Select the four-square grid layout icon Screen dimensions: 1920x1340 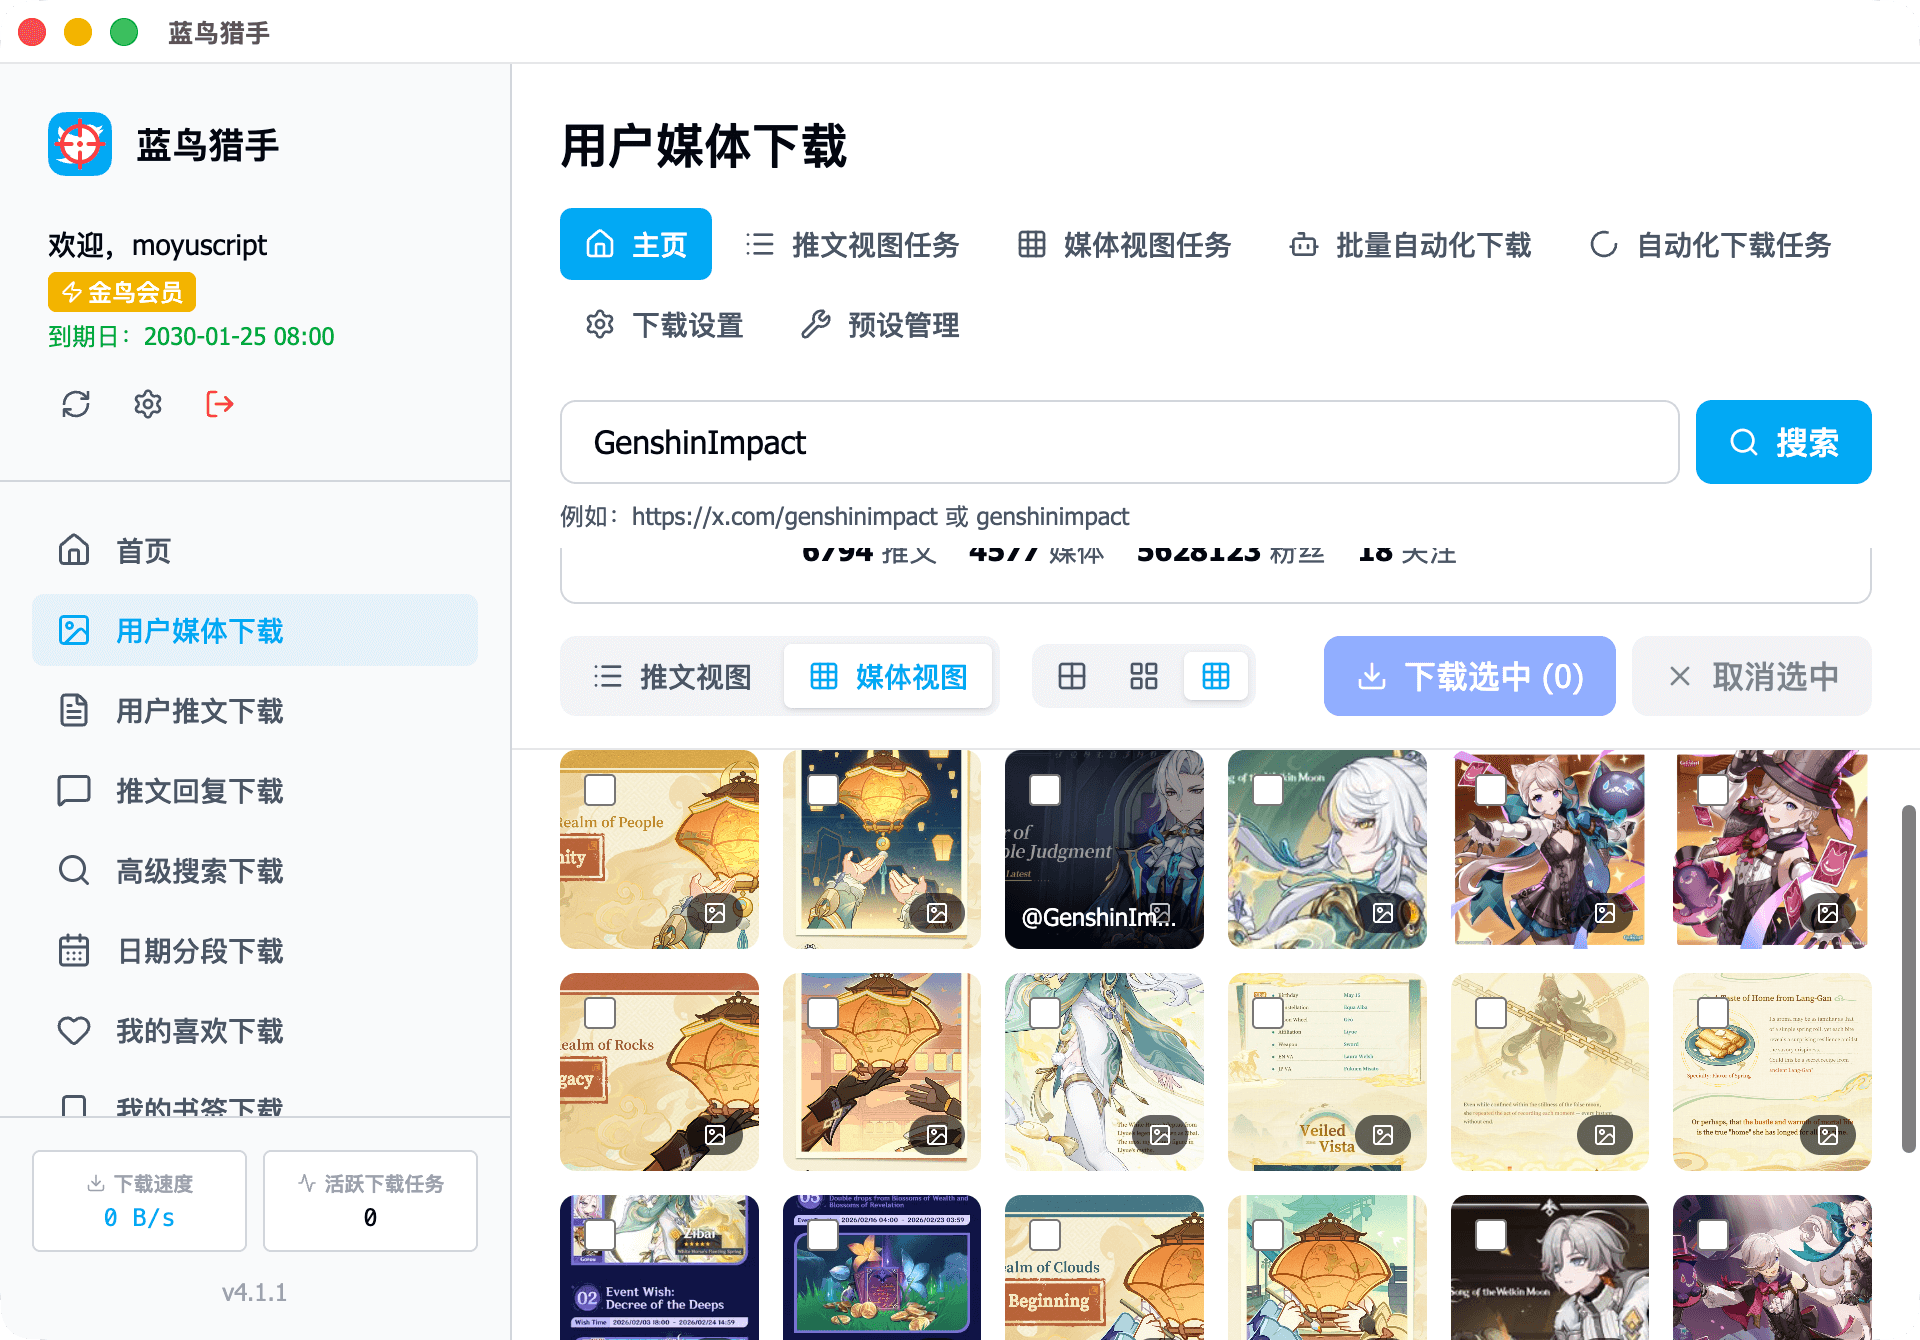1144,677
